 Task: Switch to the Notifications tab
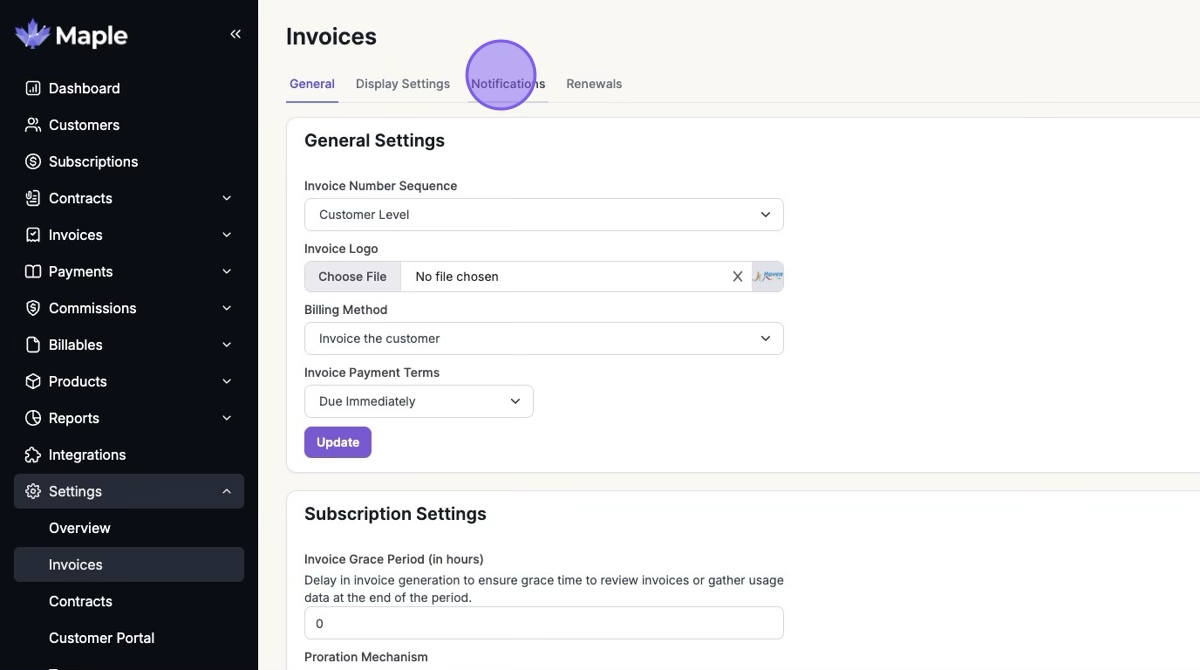pyautogui.click(x=508, y=84)
